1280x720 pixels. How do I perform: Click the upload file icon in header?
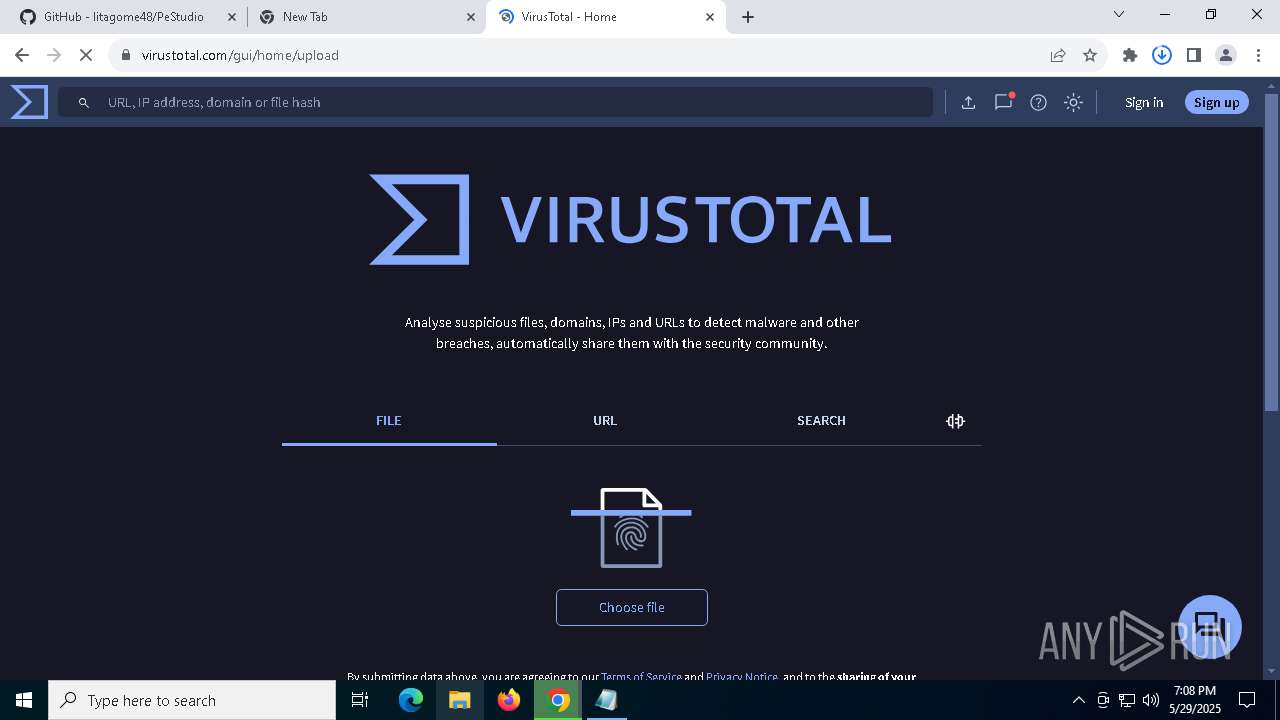[x=968, y=102]
